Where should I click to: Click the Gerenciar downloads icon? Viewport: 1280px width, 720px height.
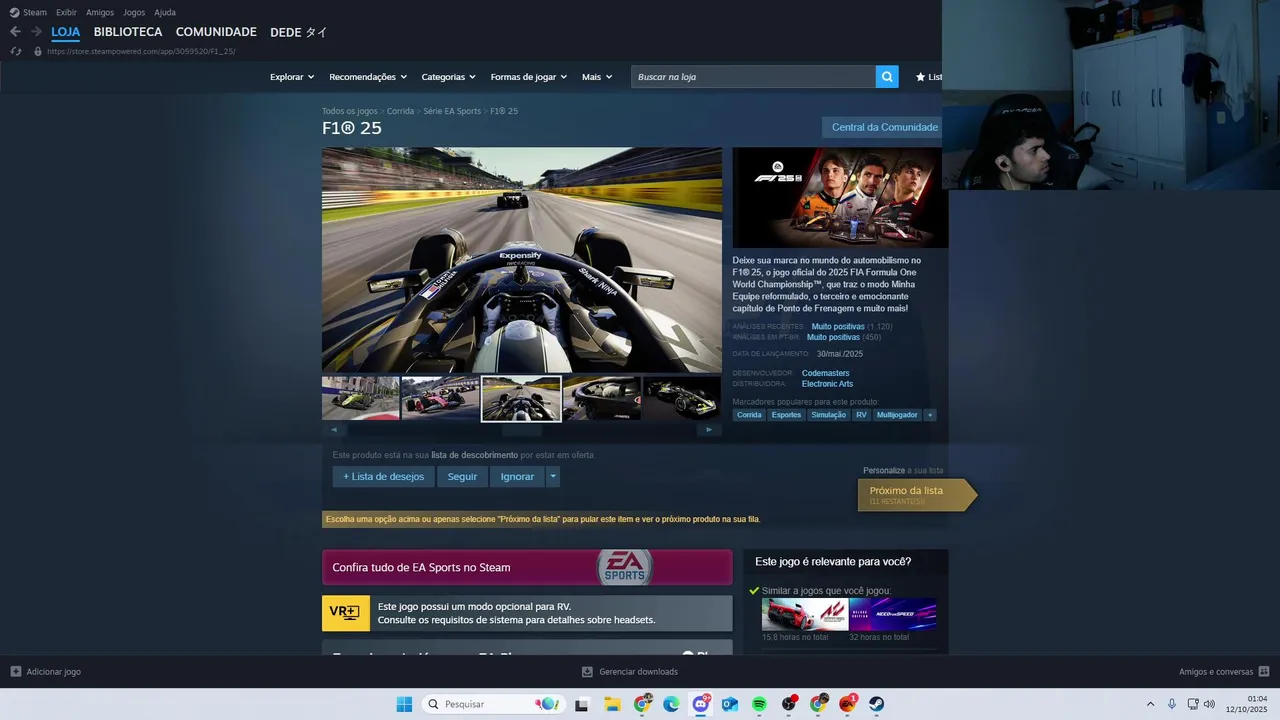coord(588,672)
